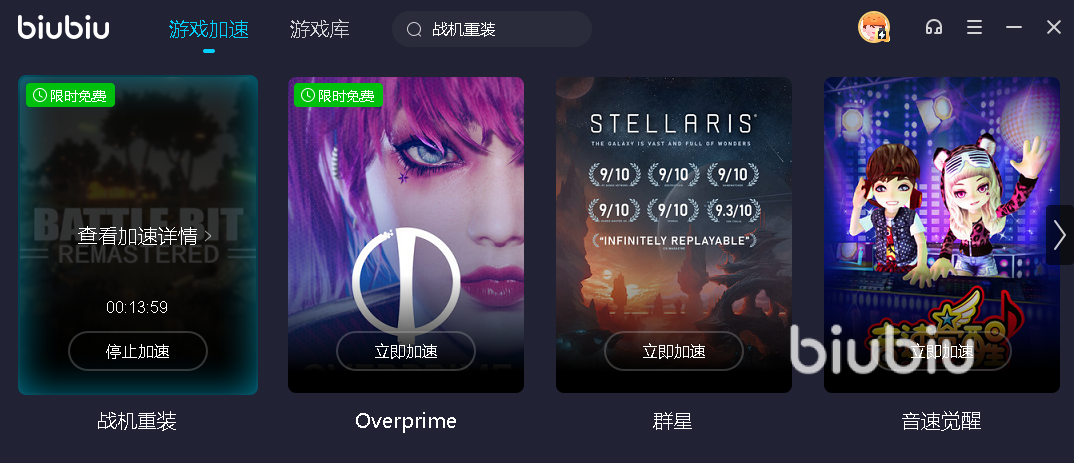Screen dimensions: 1074x463
Task: Select the Overprime game cover
Action: [x=405, y=235]
